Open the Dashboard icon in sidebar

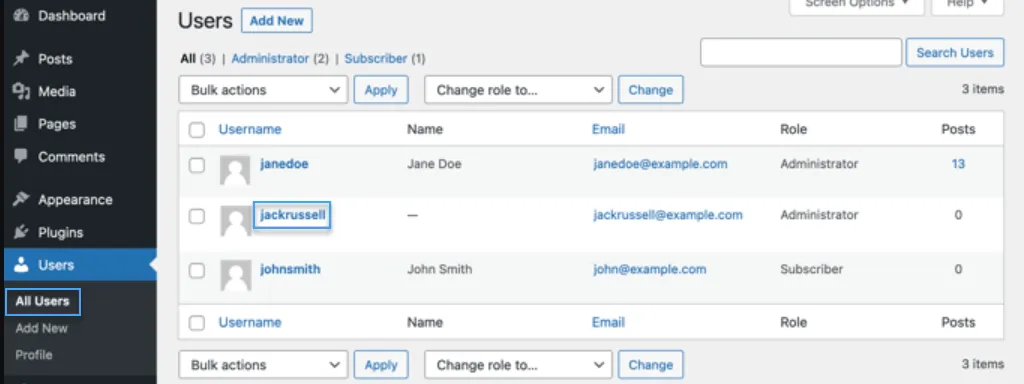pyautogui.click(x=22, y=16)
